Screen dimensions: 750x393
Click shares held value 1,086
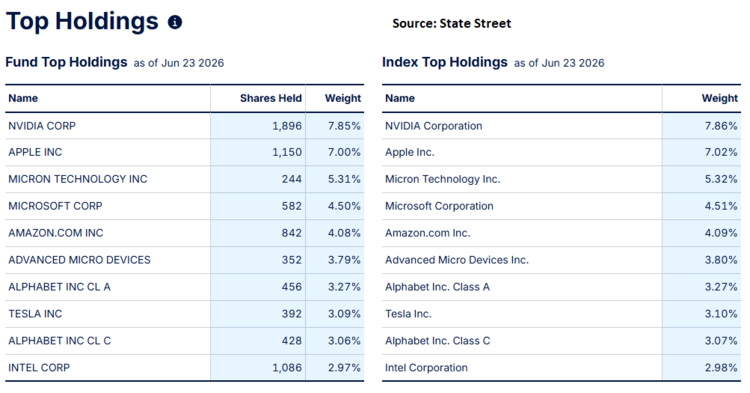(287, 368)
